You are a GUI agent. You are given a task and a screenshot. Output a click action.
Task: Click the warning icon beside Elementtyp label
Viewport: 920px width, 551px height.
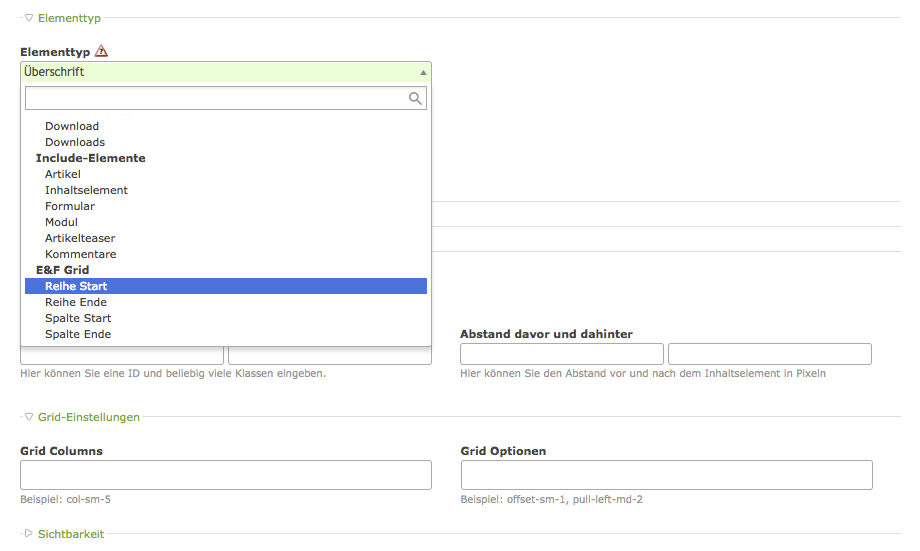pos(101,51)
